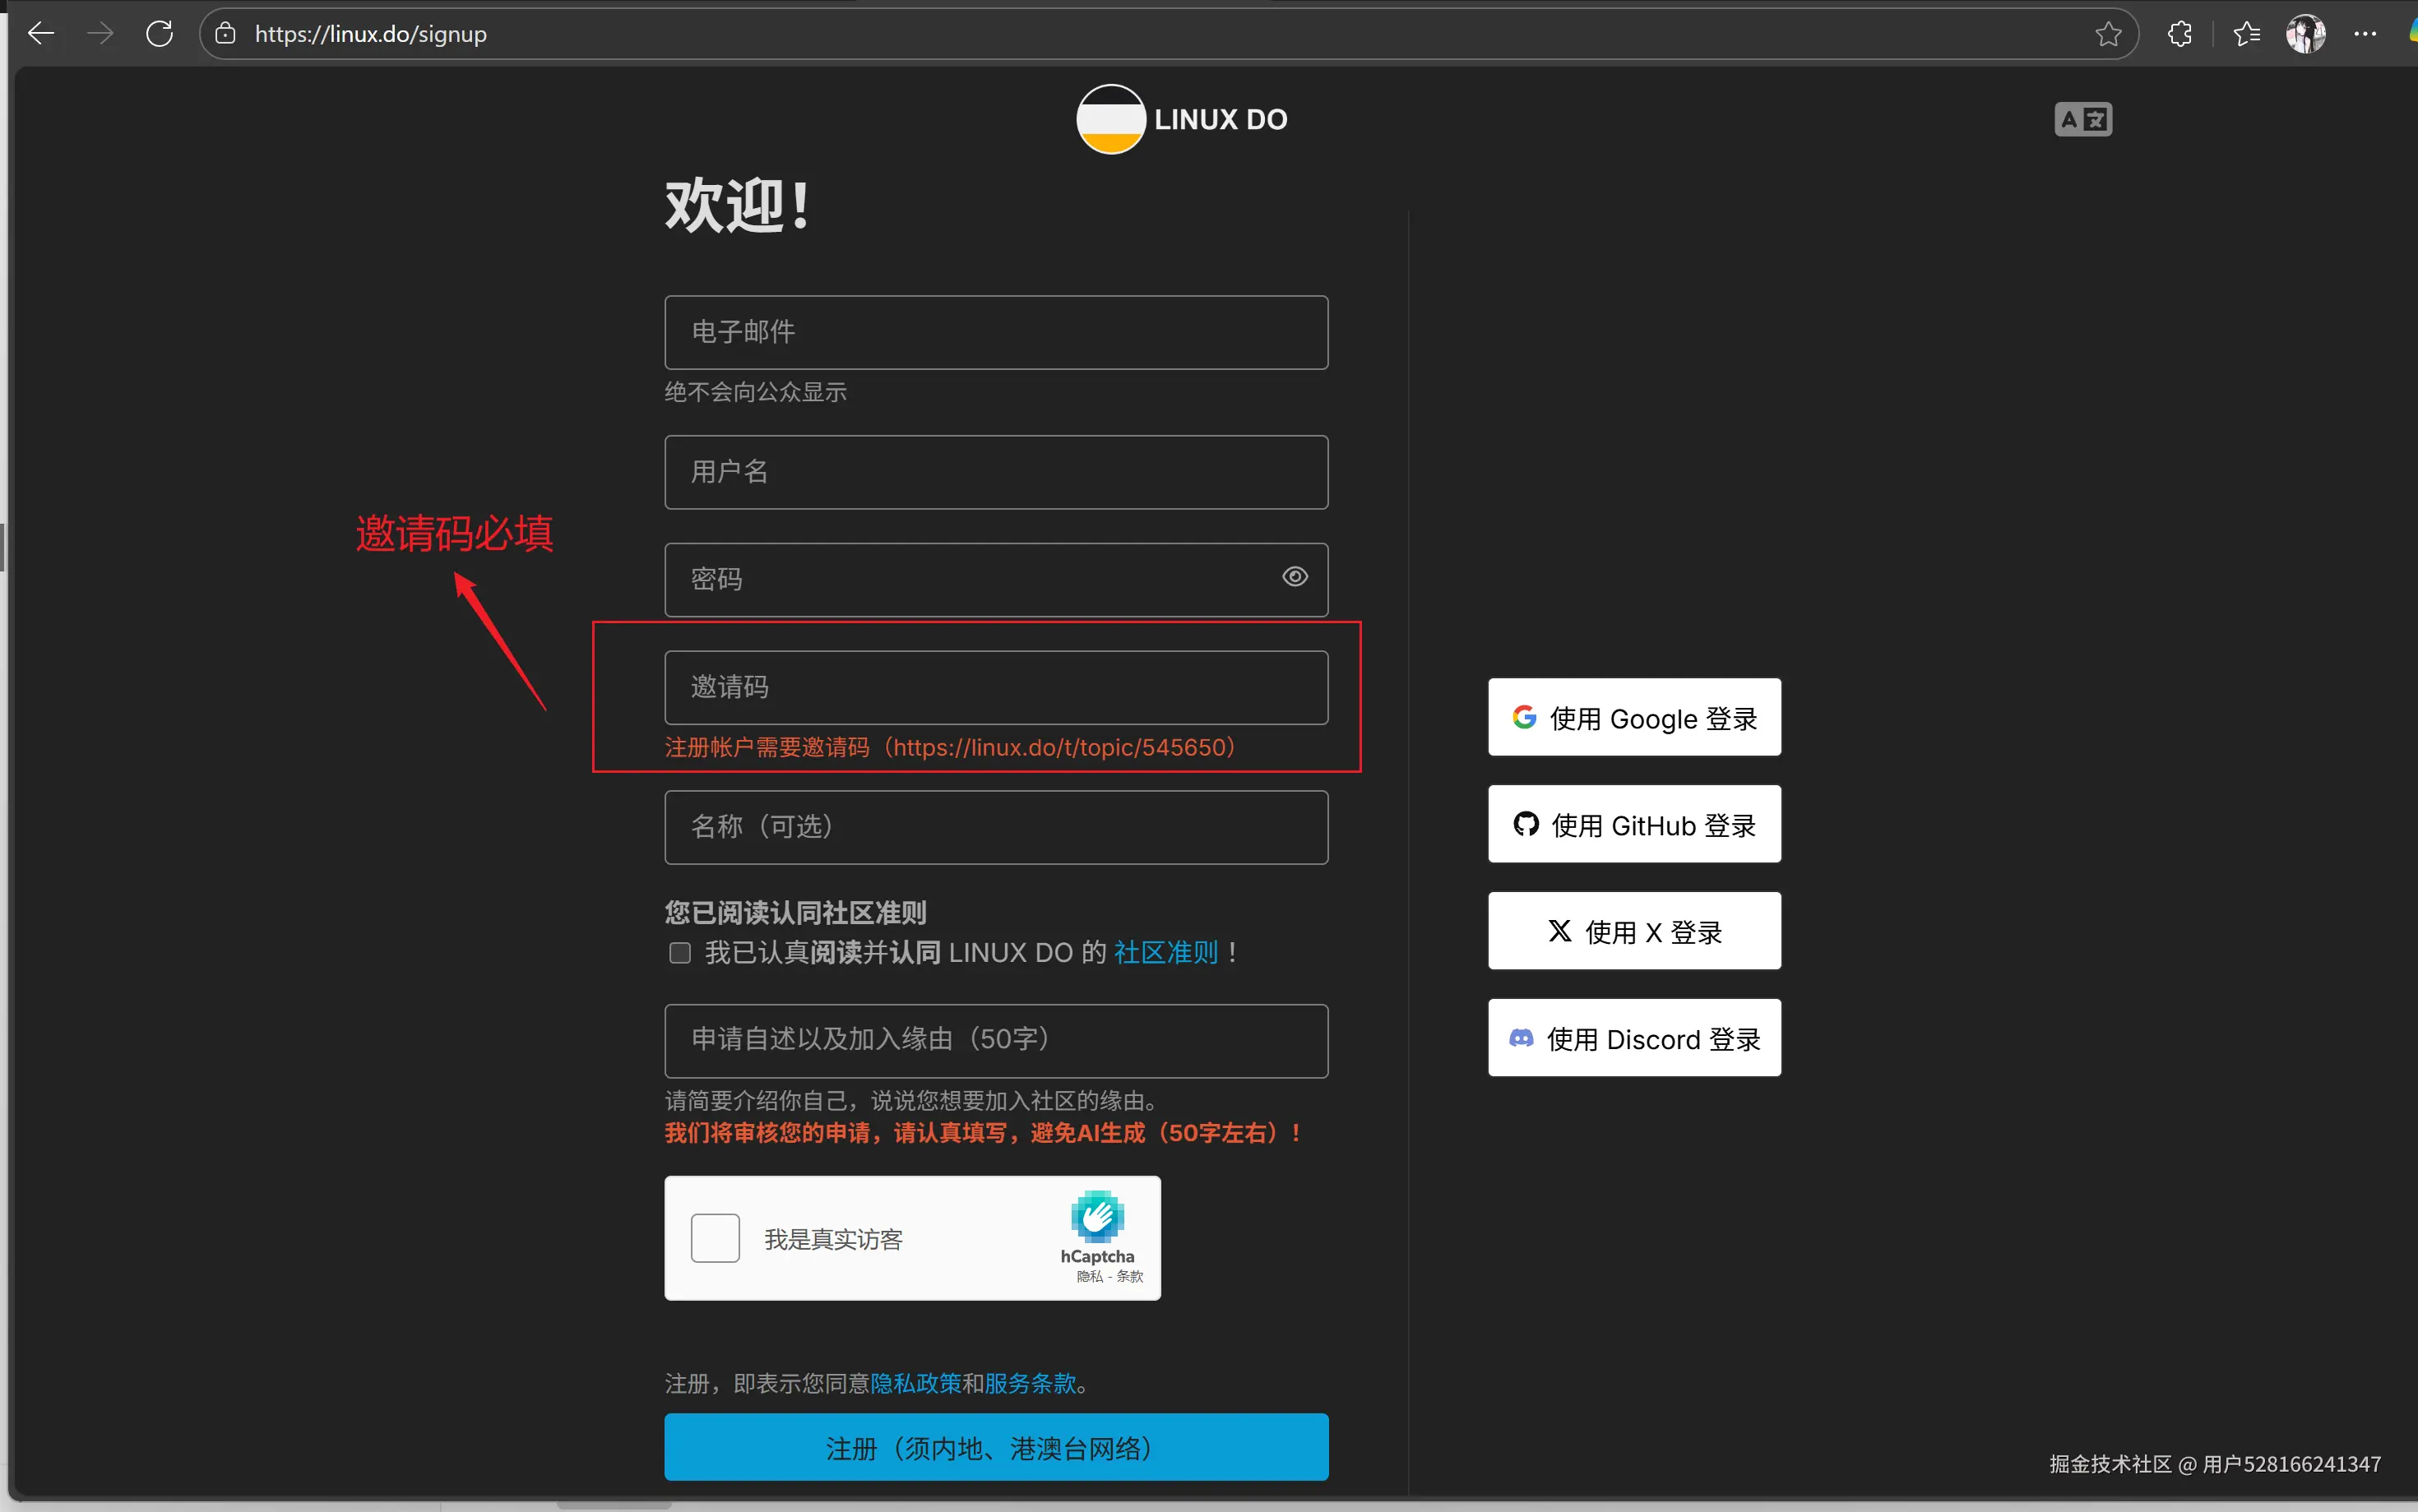
Task: Click the browser profile avatar
Action: click(2305, 34)
